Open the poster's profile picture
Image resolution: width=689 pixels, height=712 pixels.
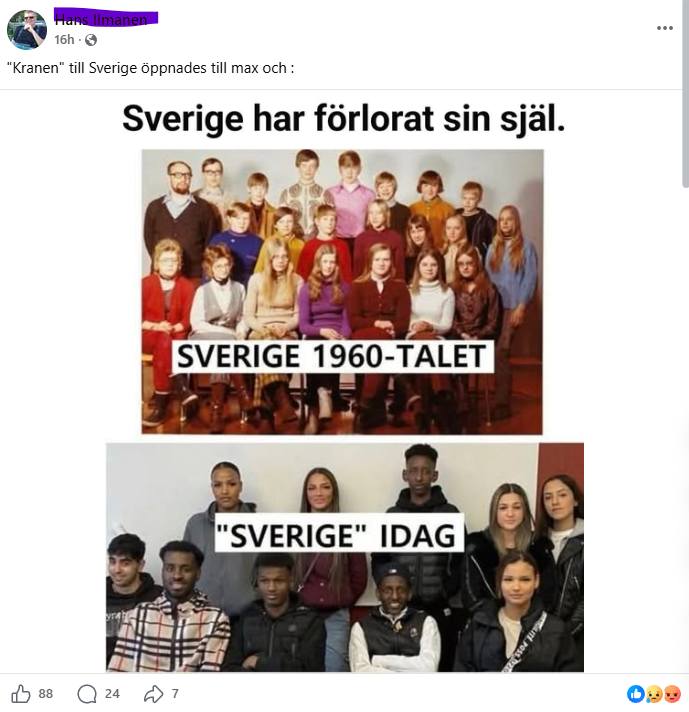coord(27,30)
